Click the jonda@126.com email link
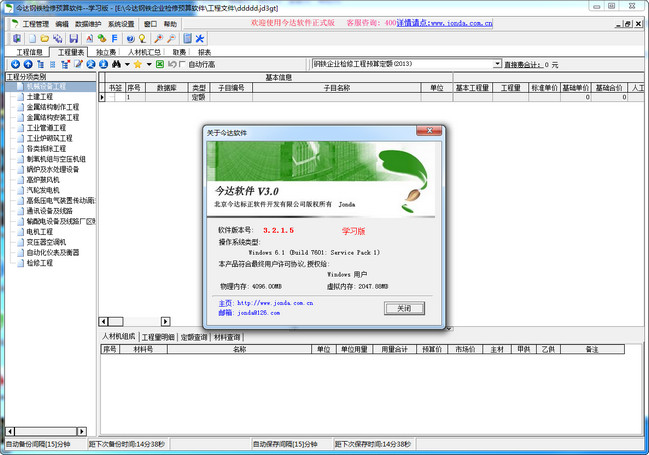Screen dimensions: 649x455 tap(258, 313)
